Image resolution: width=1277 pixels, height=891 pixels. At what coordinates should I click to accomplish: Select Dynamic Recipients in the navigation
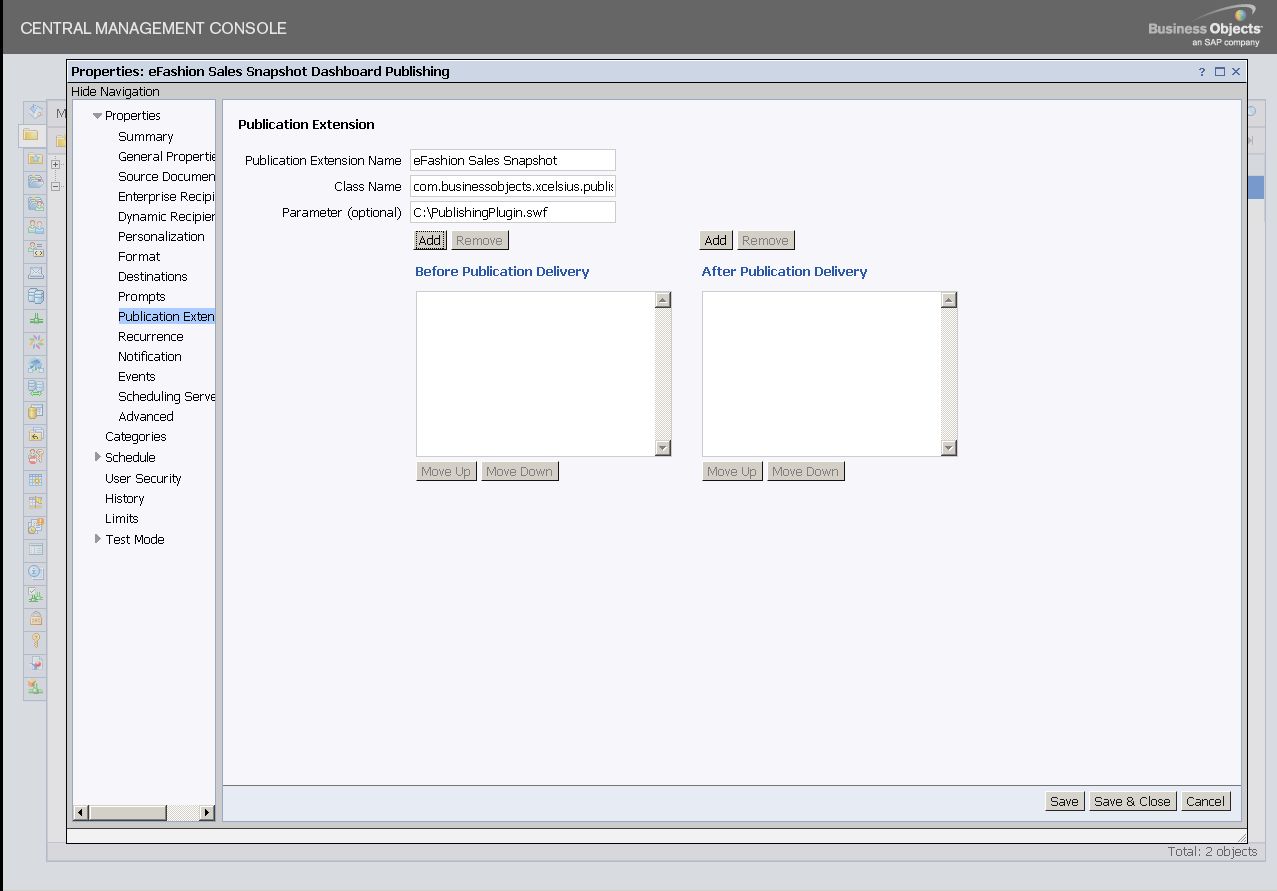(x=167, y=217)
